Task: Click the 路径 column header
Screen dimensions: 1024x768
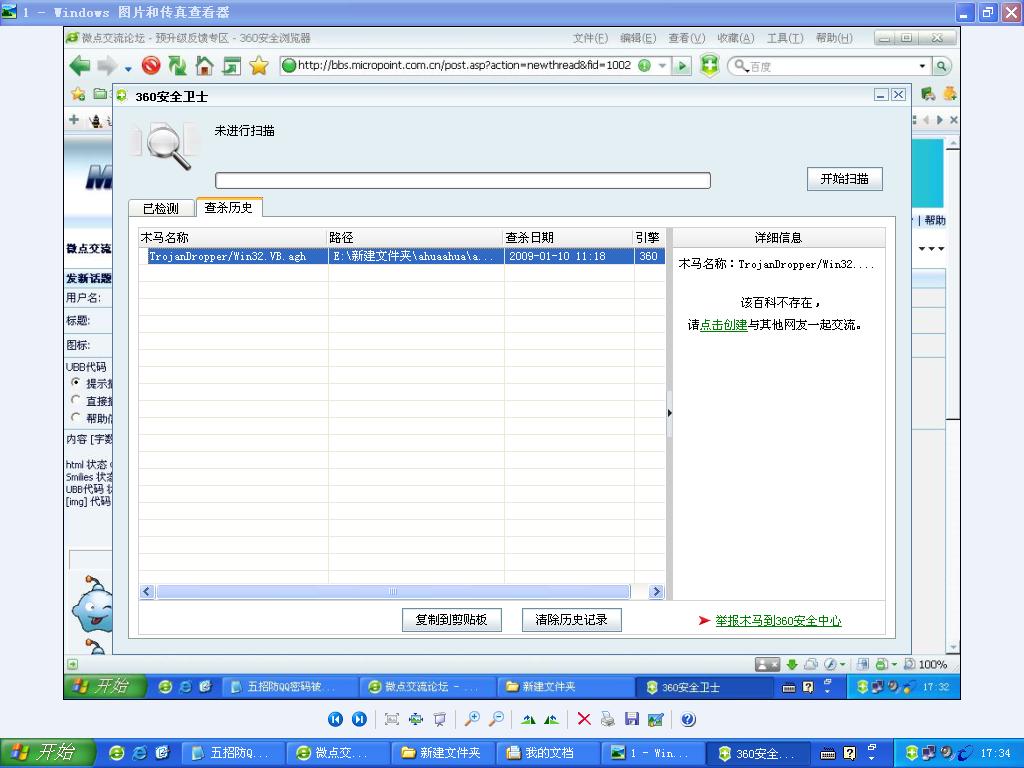Action: [x=415, y=237]
